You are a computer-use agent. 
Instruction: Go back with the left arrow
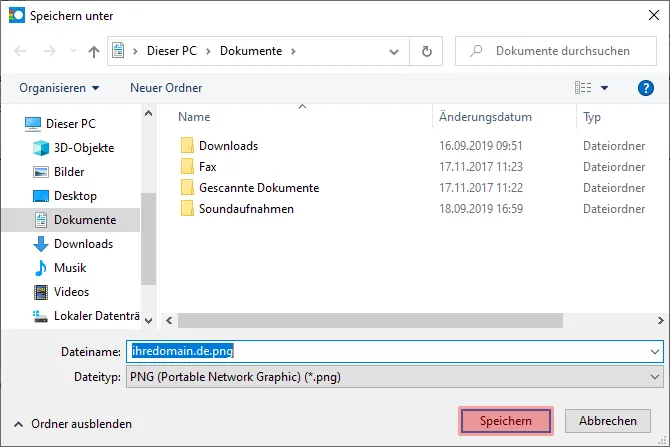20,51
